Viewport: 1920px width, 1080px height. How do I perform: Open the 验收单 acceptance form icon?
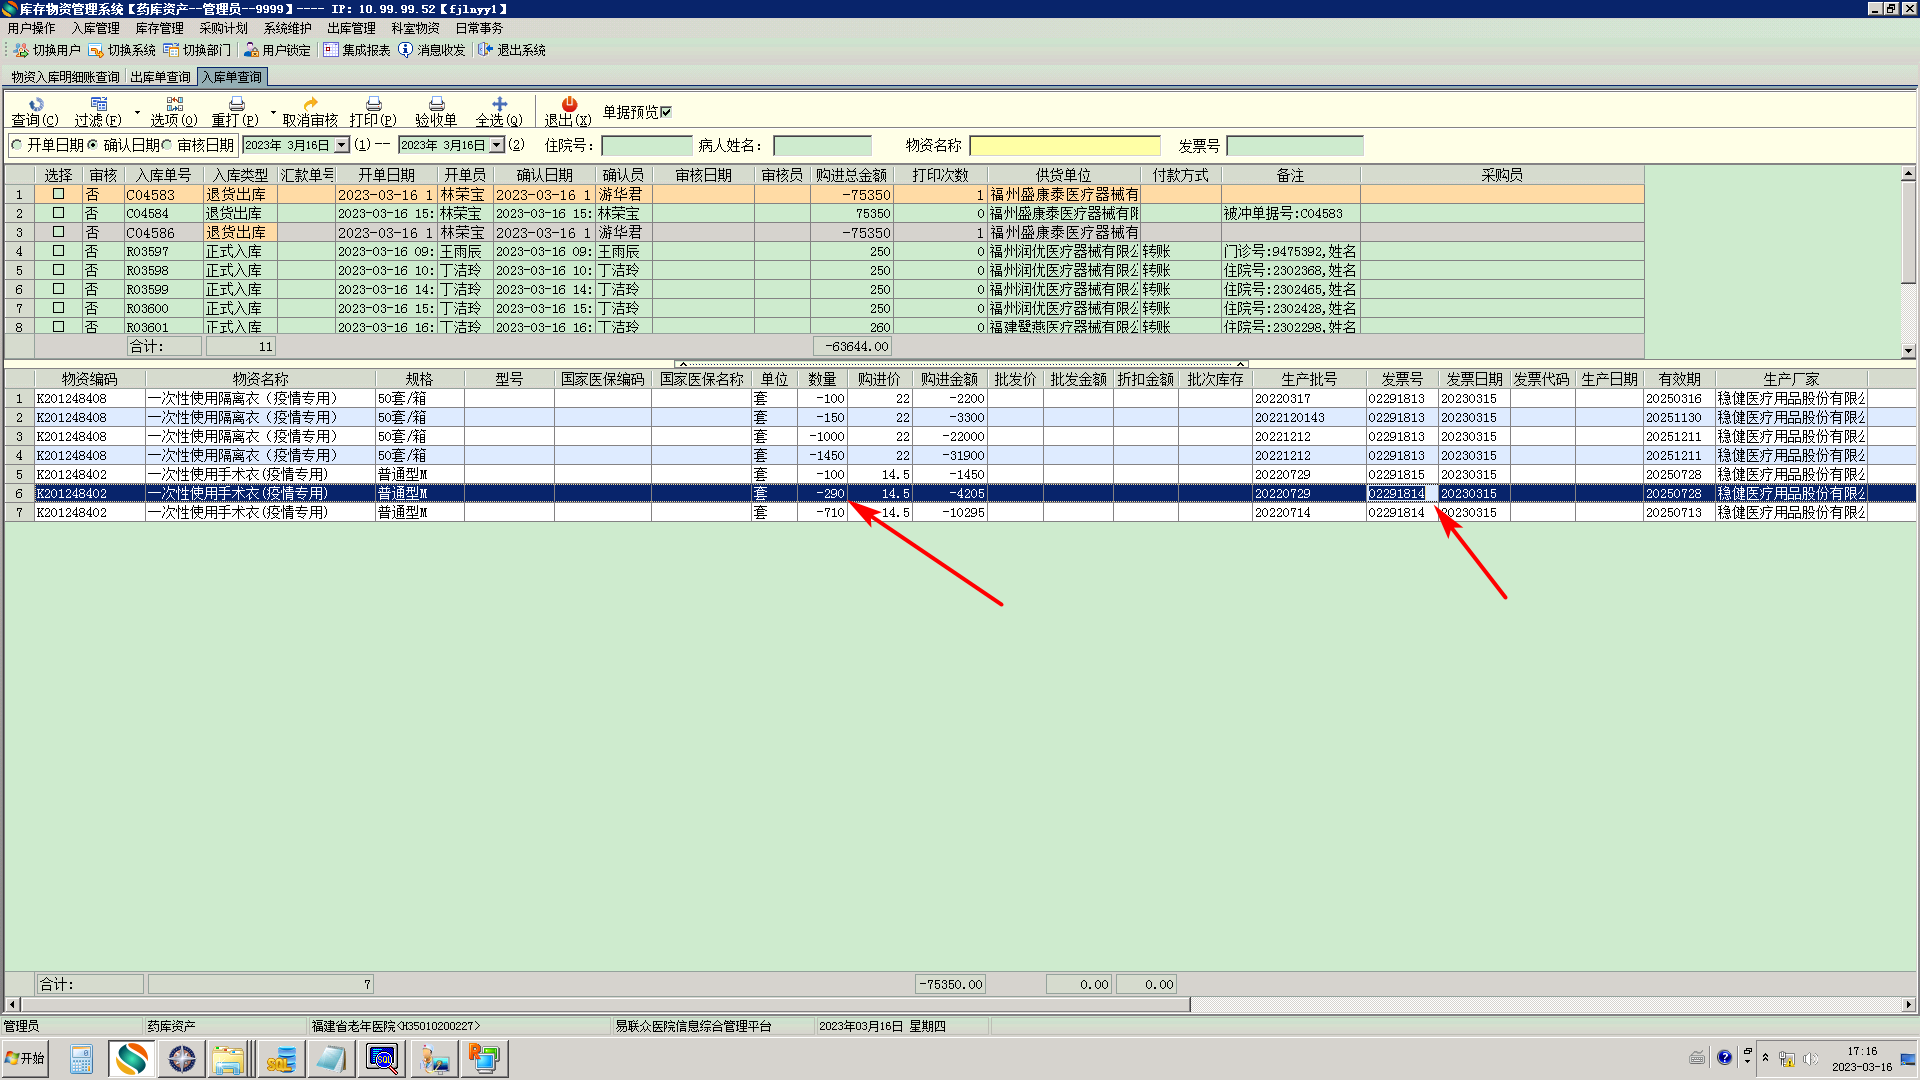436,104
